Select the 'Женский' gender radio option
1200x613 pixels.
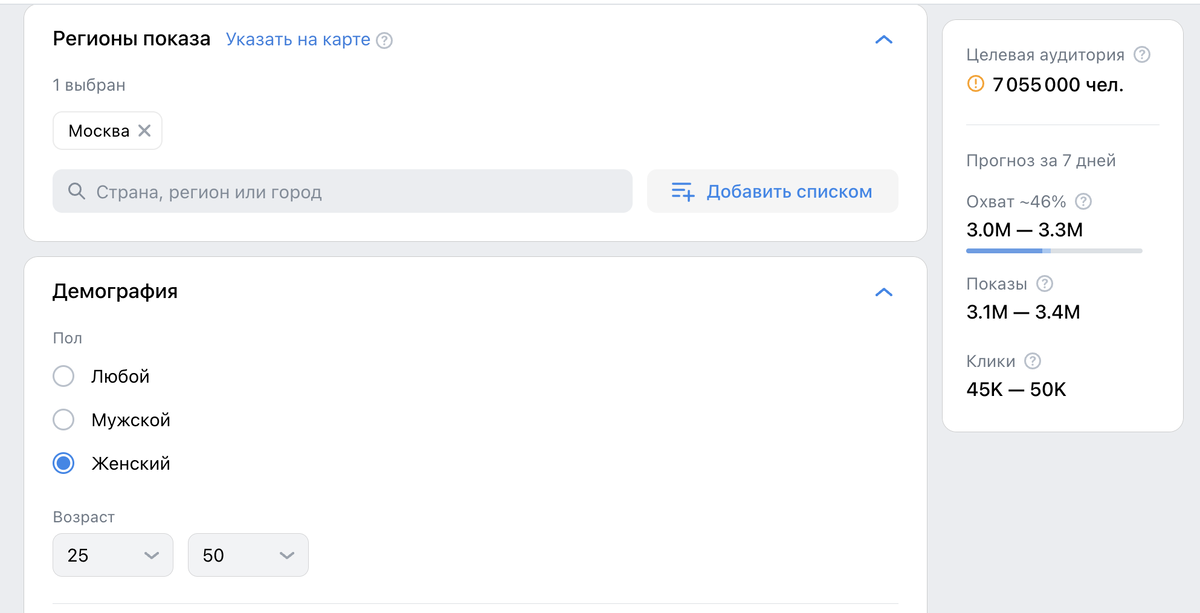point(64,463)
